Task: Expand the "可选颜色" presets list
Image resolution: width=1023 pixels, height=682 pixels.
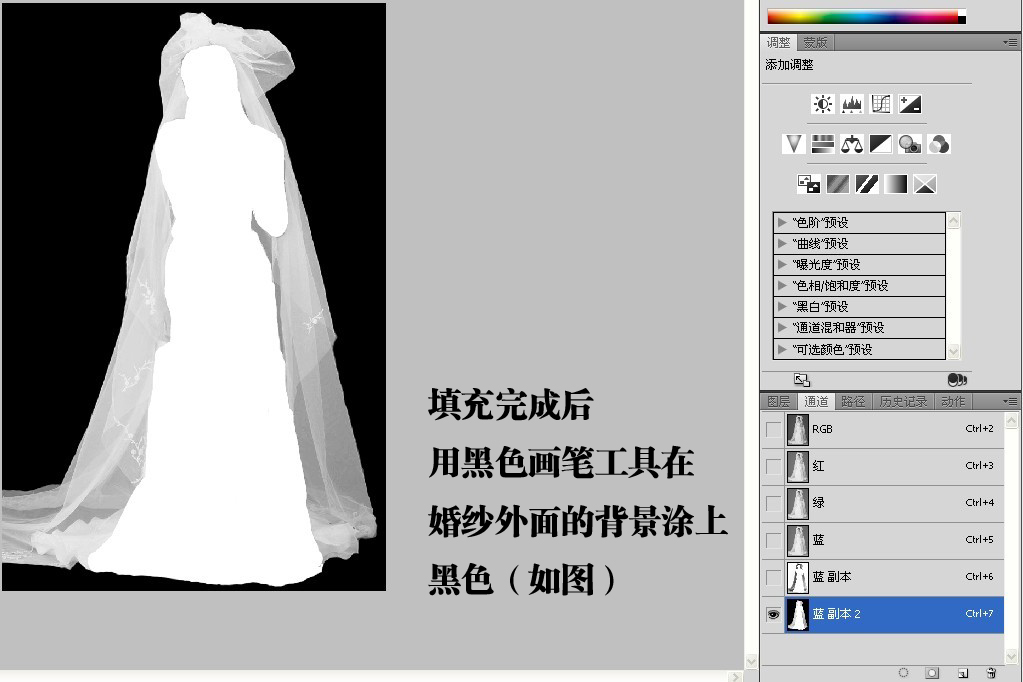Action: point(782,349)
